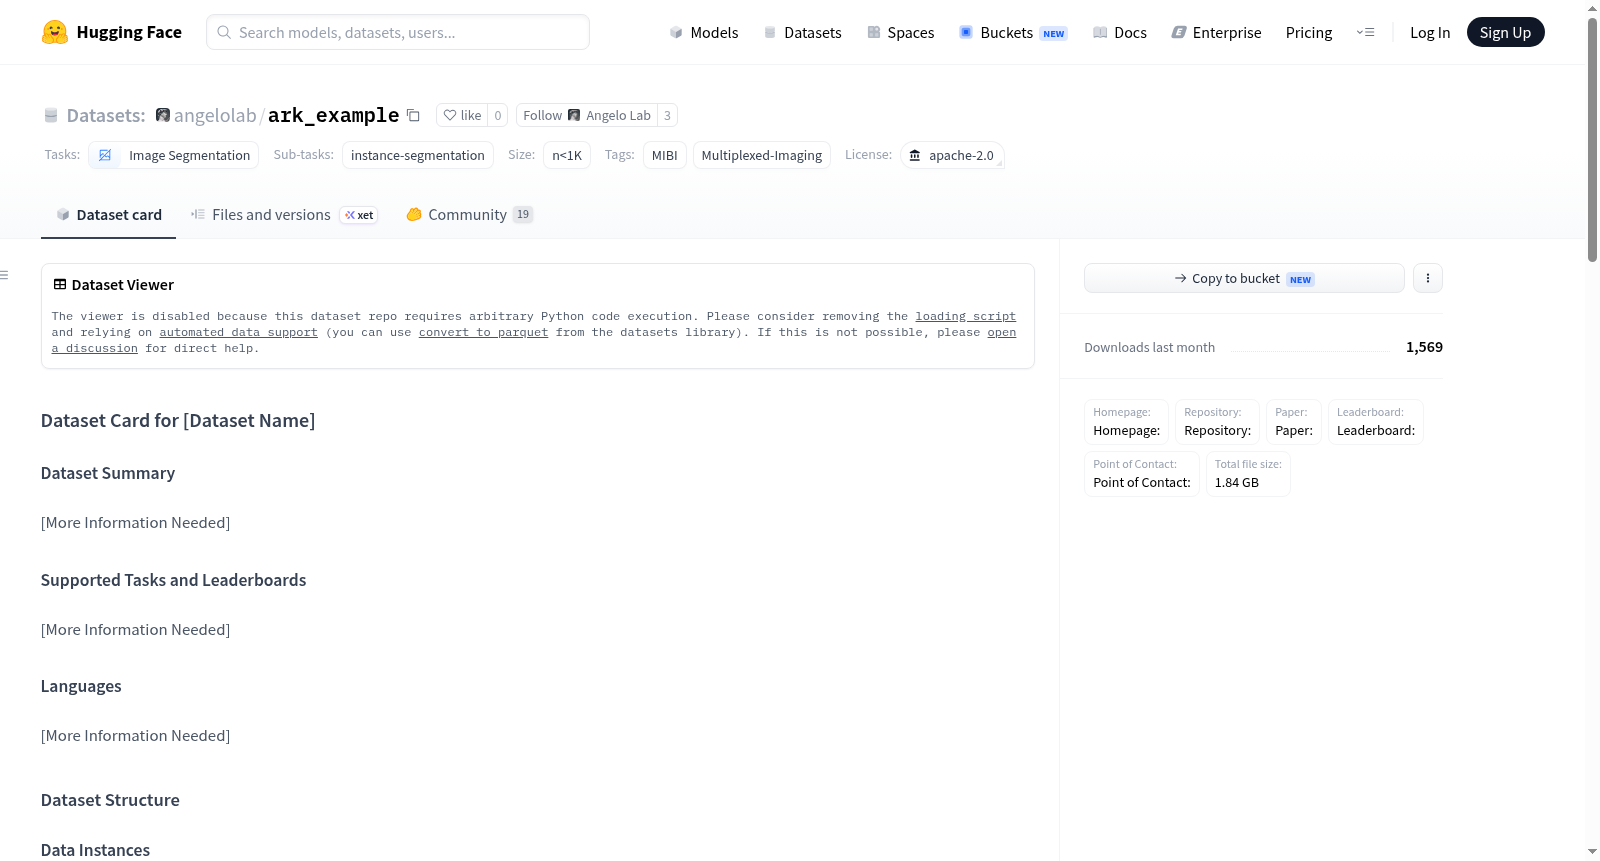The width and height of the screenshot is (1600, 861).
Task: Visit the Enterprise page
Action: coord(1217,32)
